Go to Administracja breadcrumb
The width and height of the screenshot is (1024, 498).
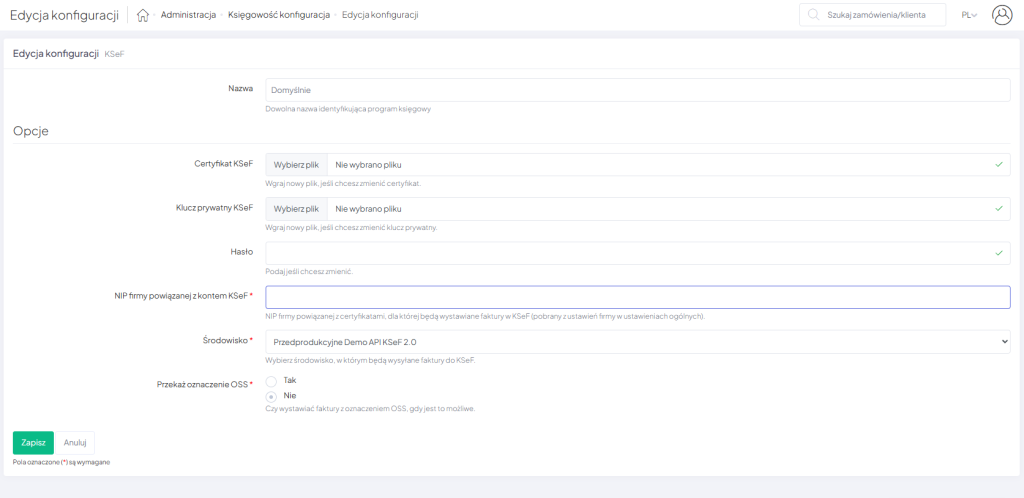point(188,15)
